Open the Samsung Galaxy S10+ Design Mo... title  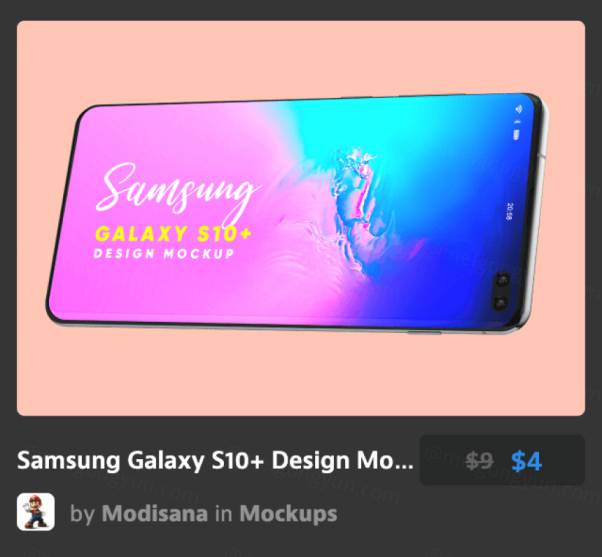coord(215,460)
